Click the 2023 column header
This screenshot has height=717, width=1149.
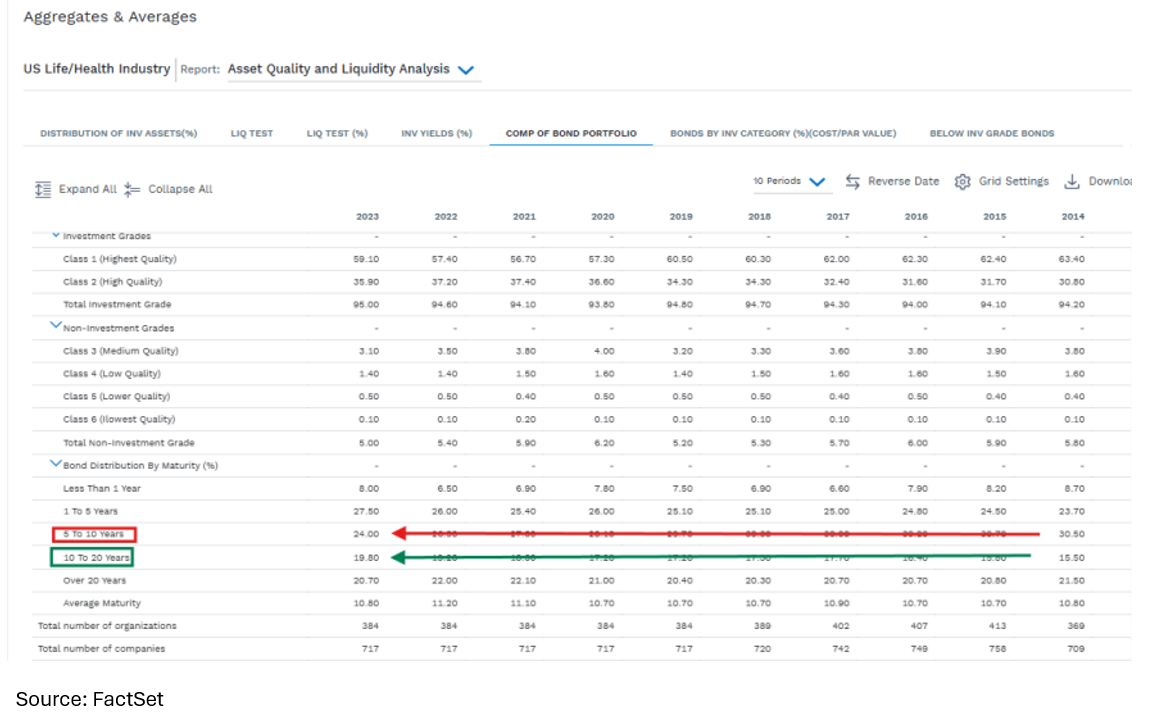pos(367,215)
